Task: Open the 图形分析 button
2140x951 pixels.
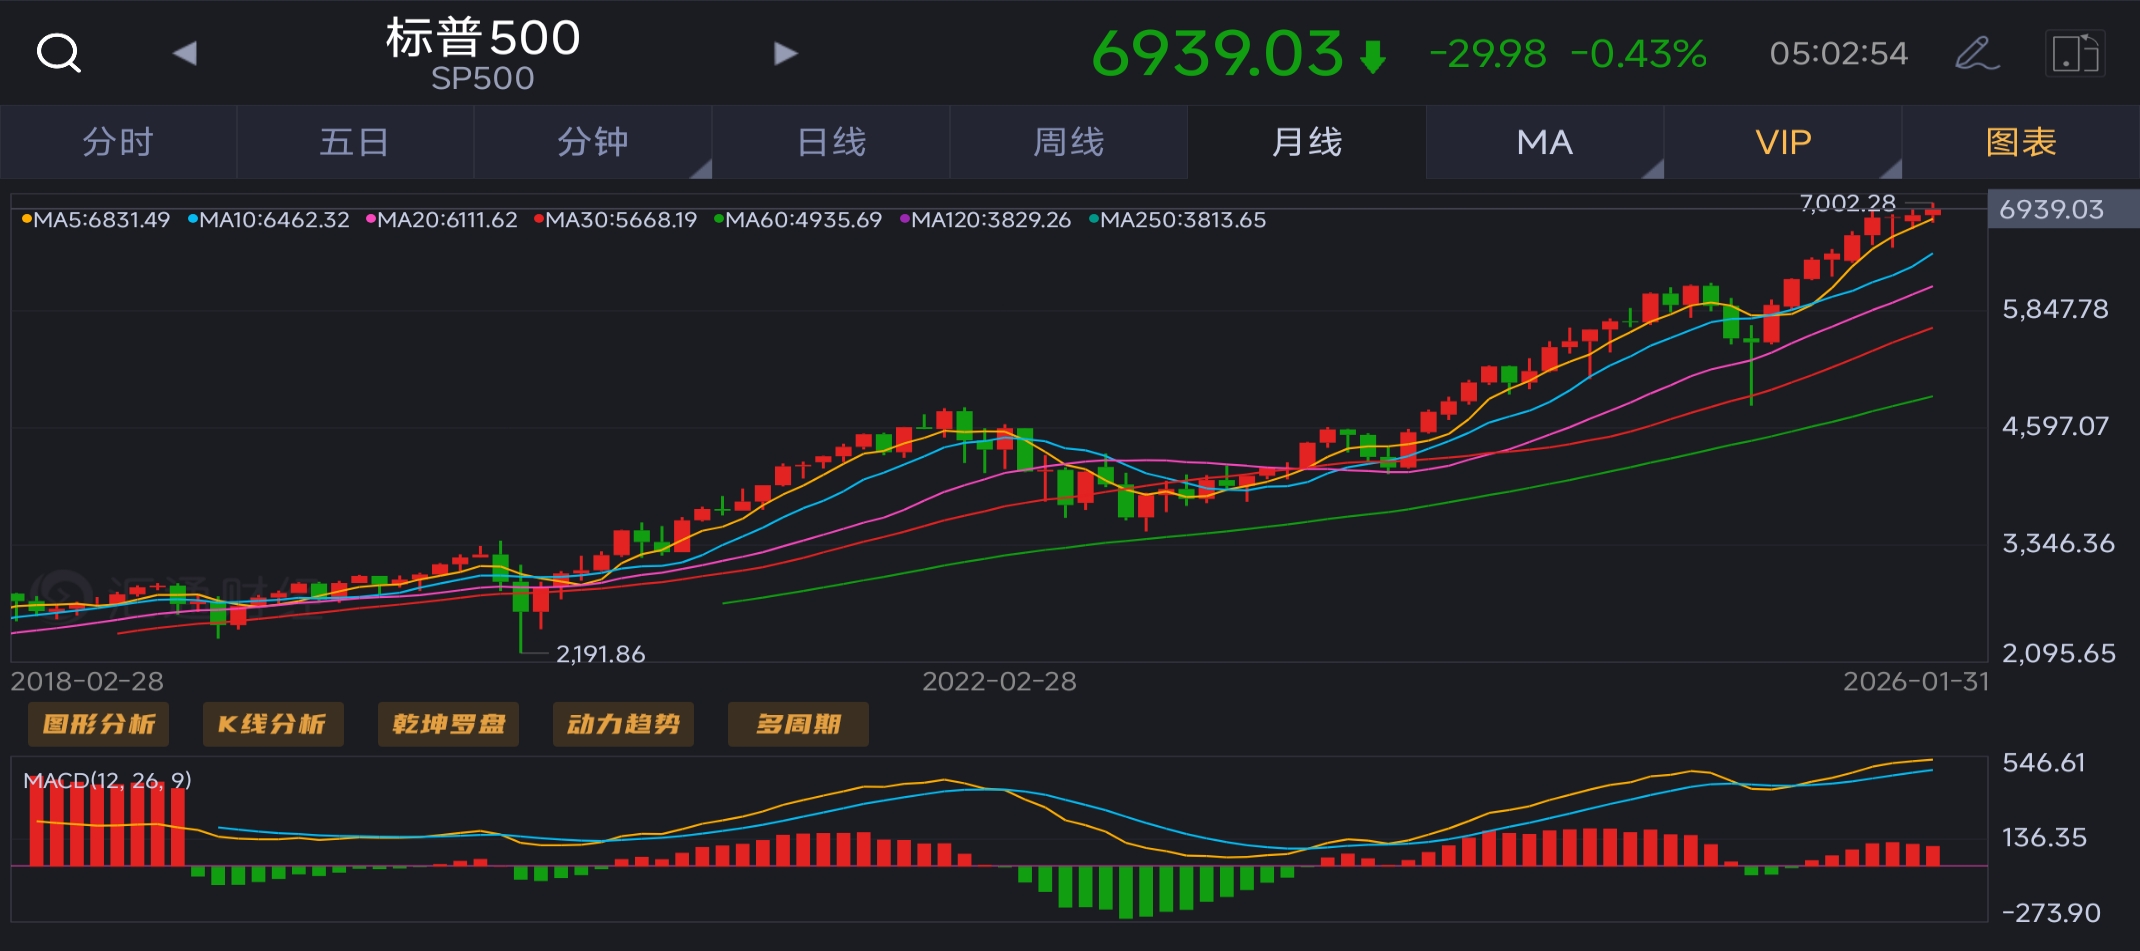Action: [99, 724]
